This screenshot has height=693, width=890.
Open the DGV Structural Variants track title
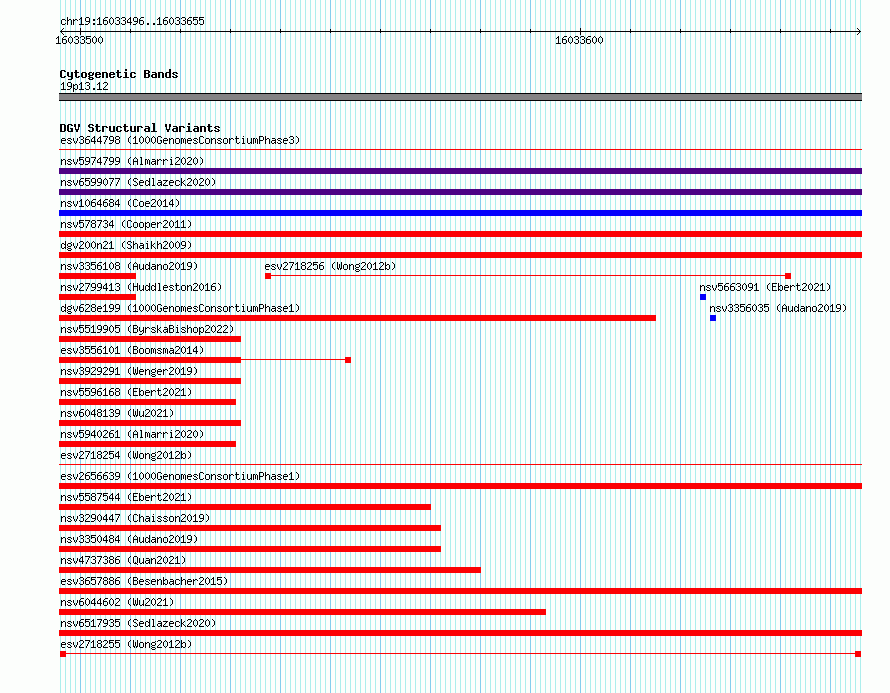pos(140,128)
